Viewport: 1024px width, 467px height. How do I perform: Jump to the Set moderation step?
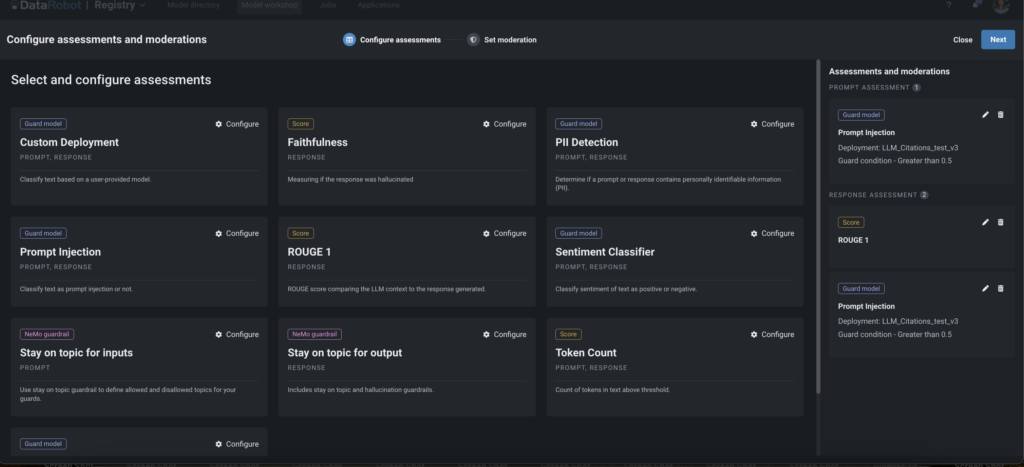pyautogui.click(x=502, y=40)
